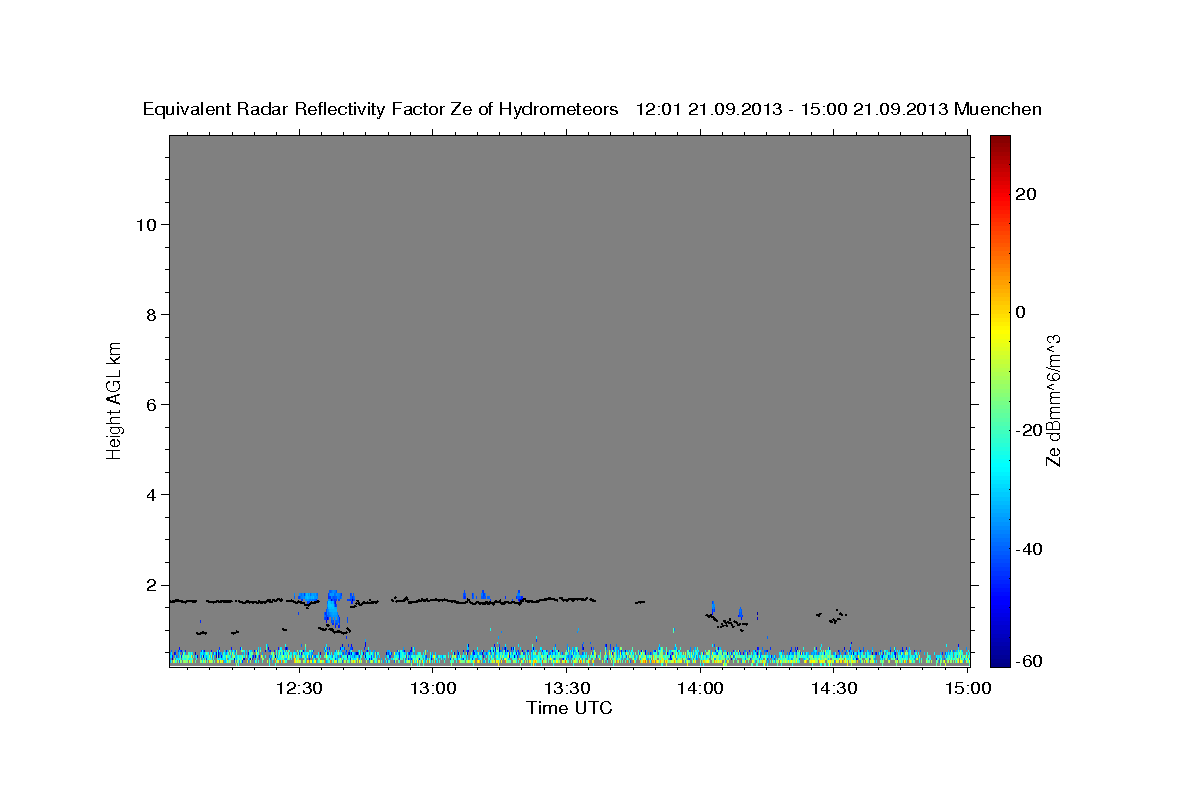Click the colorbar label 'Ze dBmm^6/m^3'
Screen dimensions: 1200x800
1052,400
